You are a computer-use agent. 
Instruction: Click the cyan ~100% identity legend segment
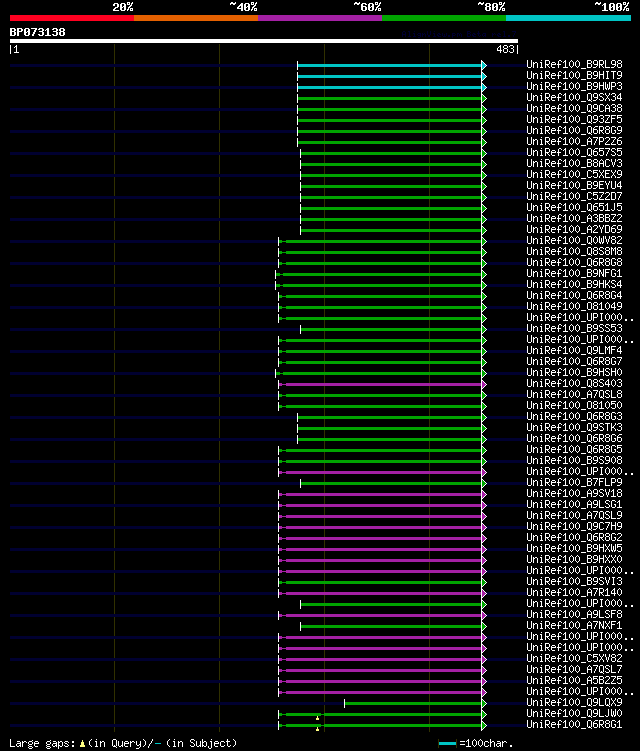pos(568,18)
